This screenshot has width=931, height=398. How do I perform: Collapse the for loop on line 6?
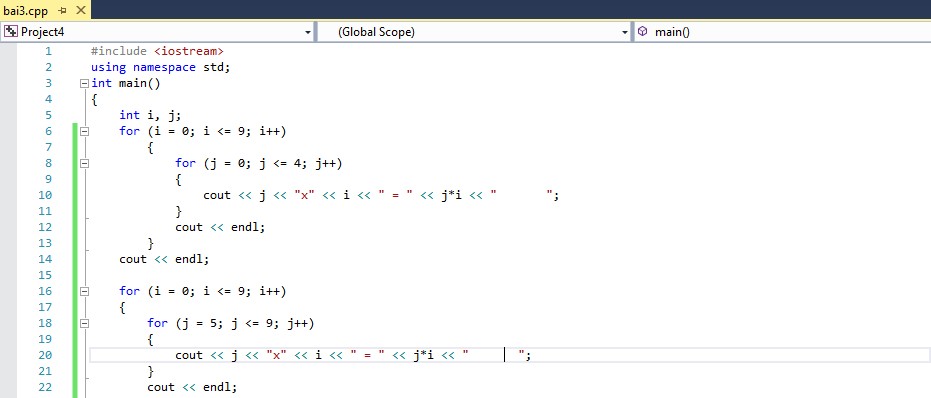(84, 131)
